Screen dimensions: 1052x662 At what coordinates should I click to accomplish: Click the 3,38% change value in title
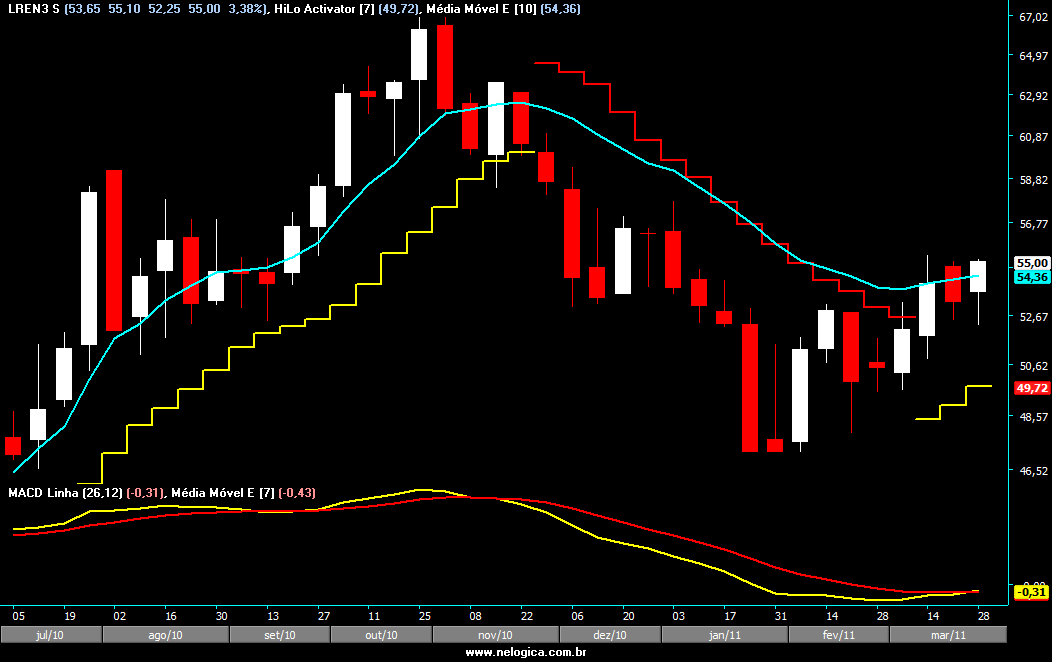pos(246,9)
